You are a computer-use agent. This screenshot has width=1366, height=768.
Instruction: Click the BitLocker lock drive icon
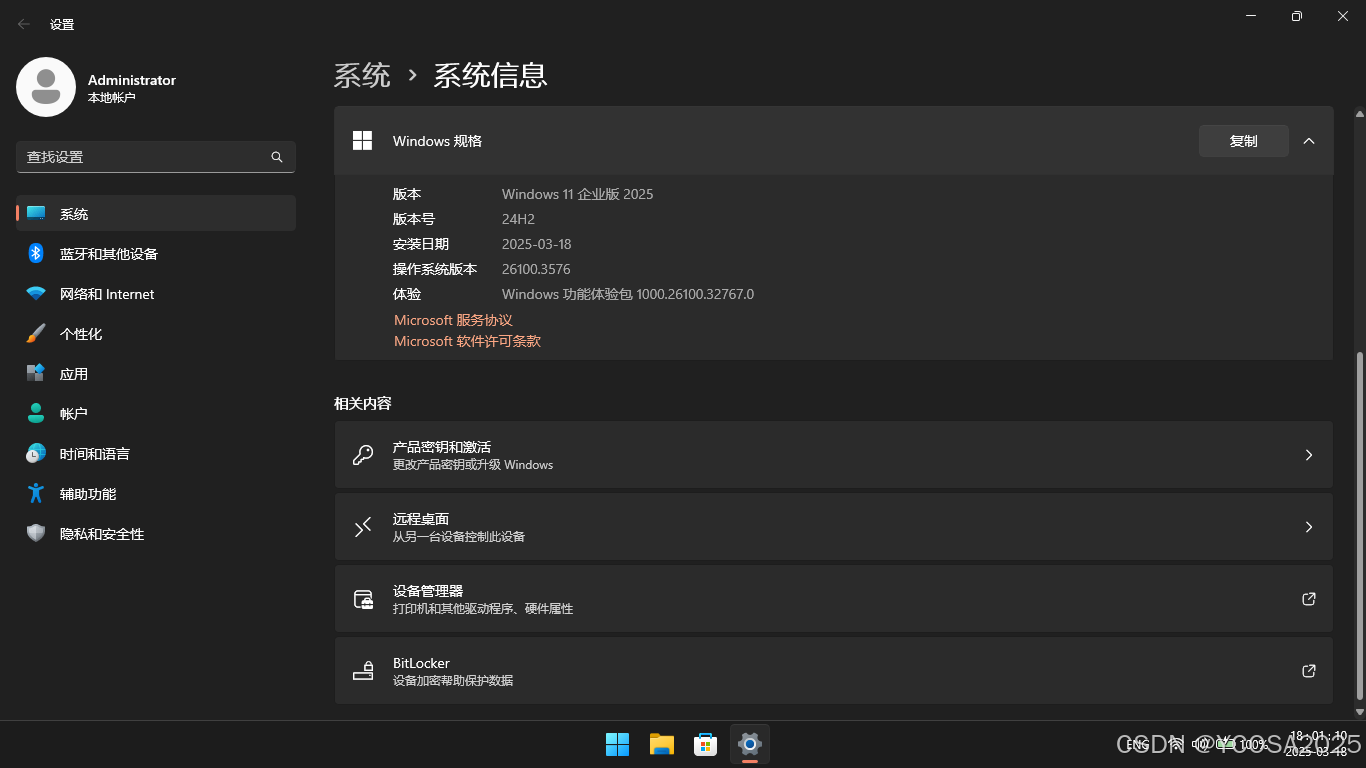363,671
